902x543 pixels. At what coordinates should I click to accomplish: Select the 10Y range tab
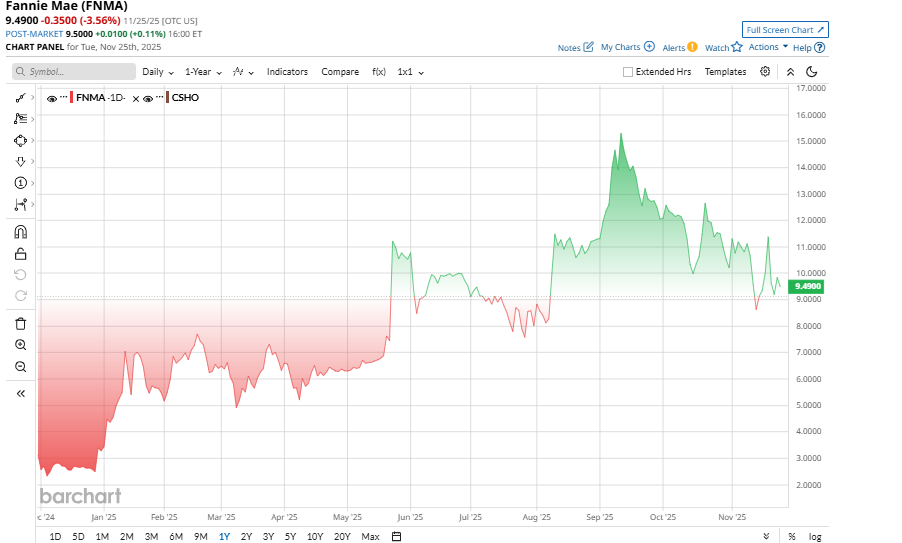pyautogui.click(x=315, y=536)
